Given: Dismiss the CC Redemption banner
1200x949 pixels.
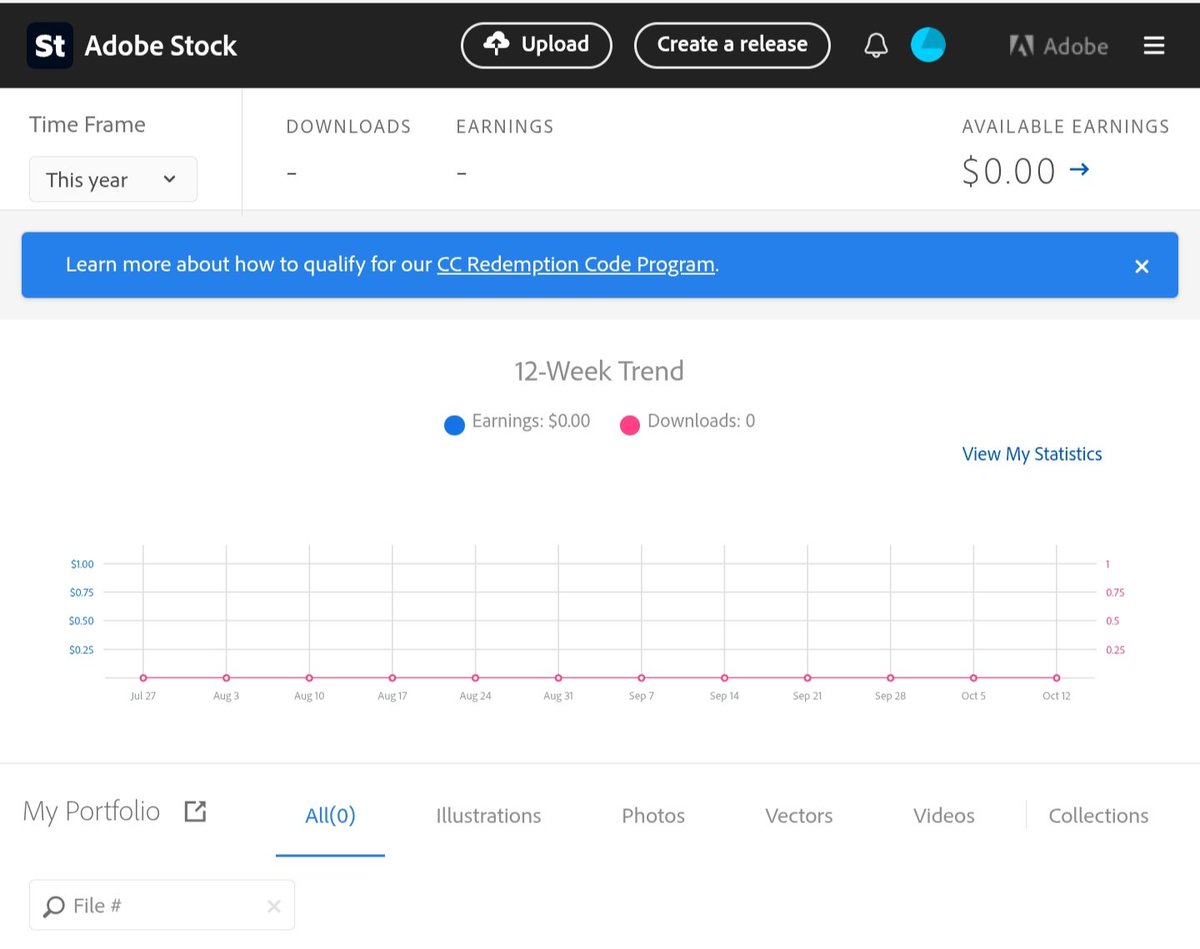Looking at the screenshot, I should click(1142, 266).
